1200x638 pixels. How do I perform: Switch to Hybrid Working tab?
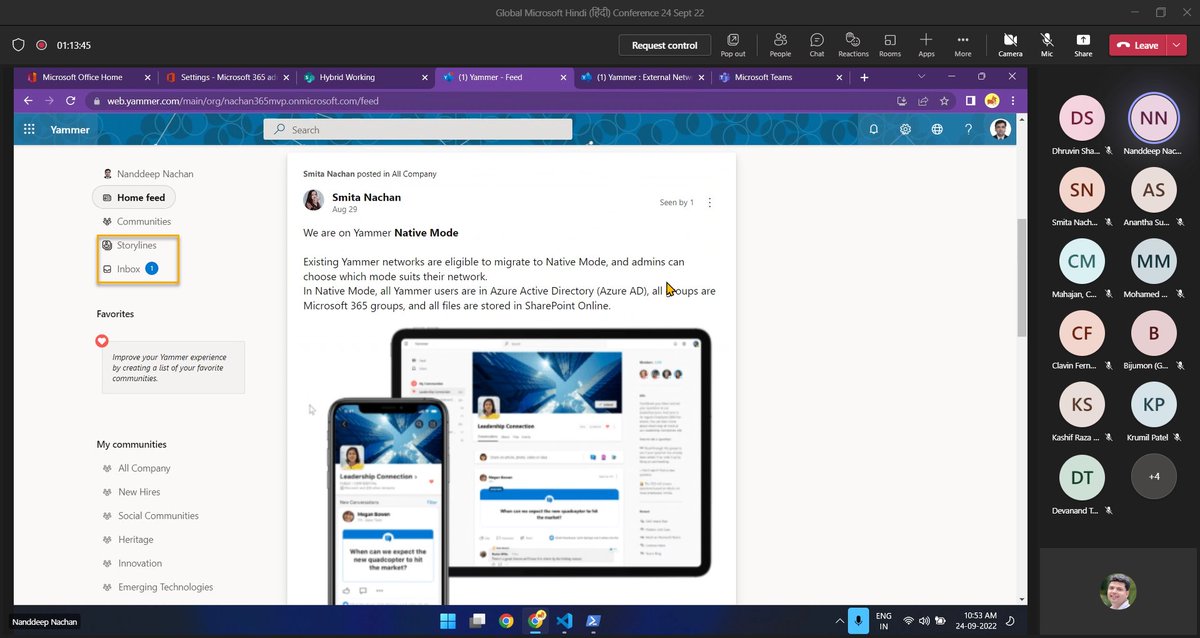366,77
